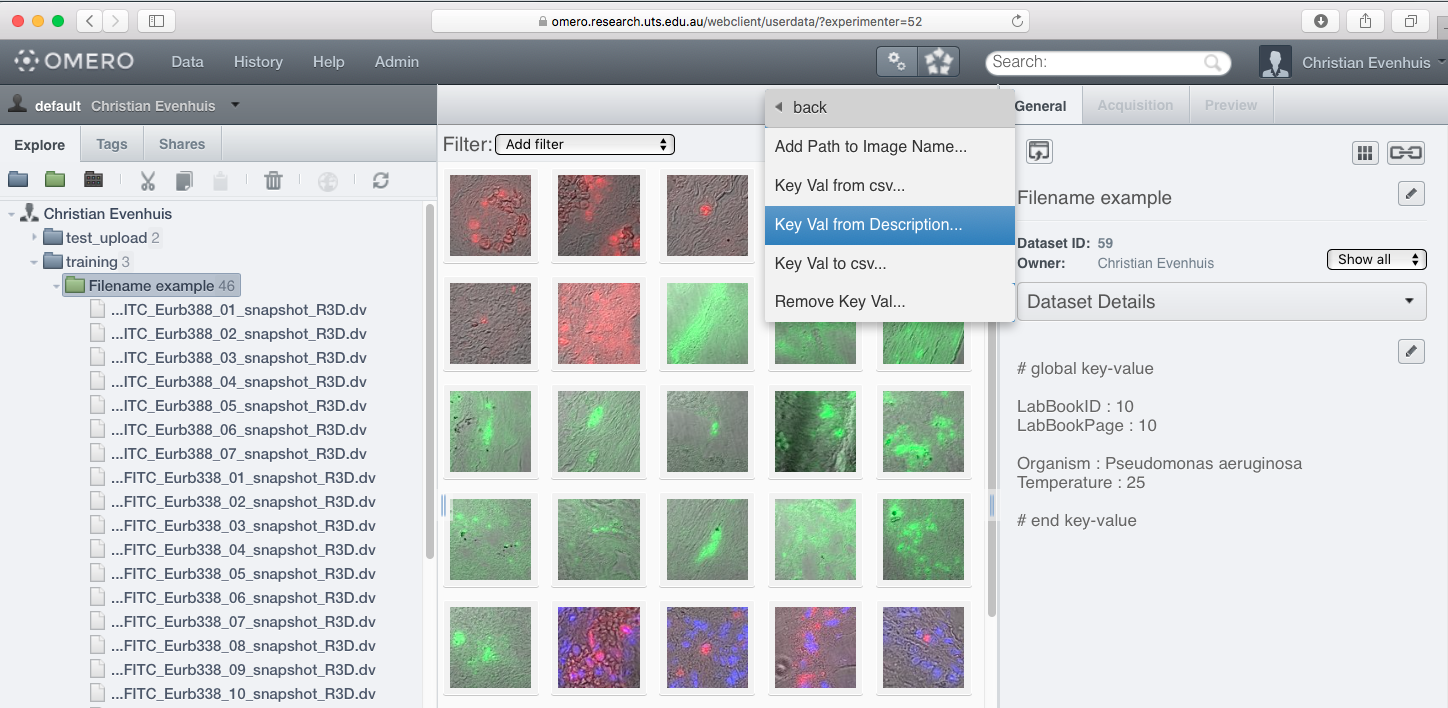Open the Christian Evenhuis account menu arrow

pos(1441,62)
